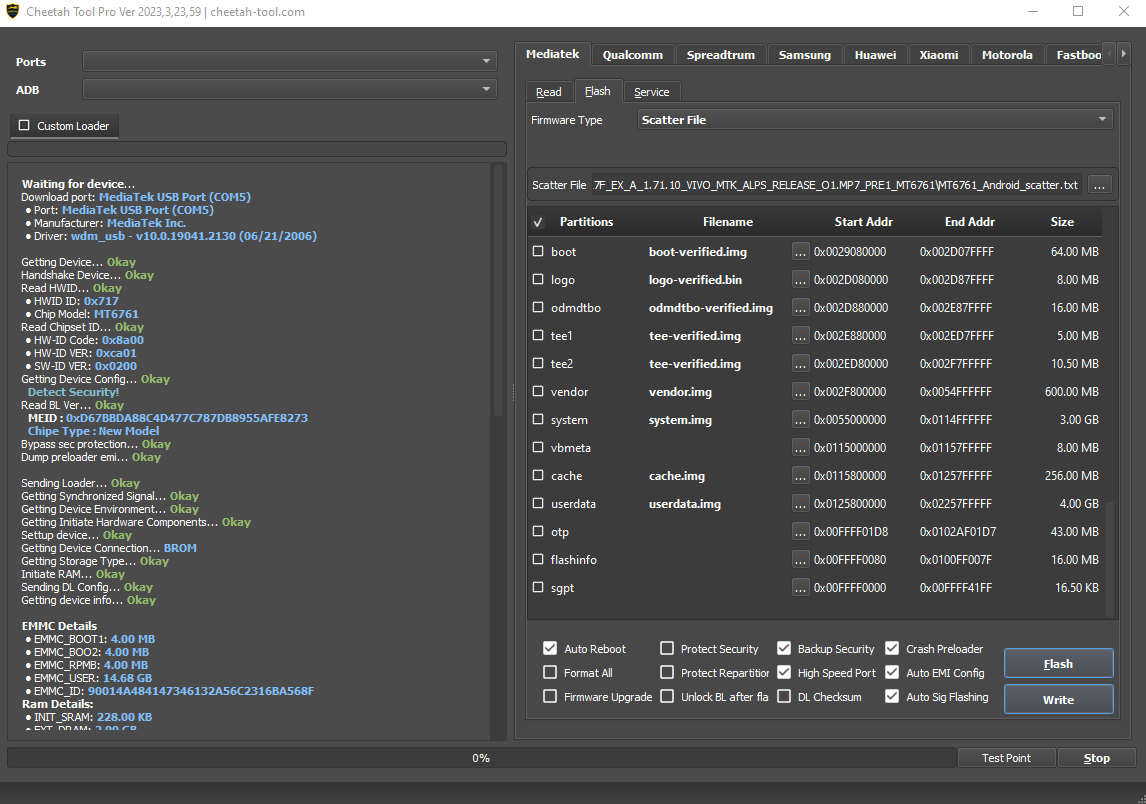The width and height of the screenshot is (1146, 804).
Task: Switch to the Mediatek tab
Action: point(553,54)
